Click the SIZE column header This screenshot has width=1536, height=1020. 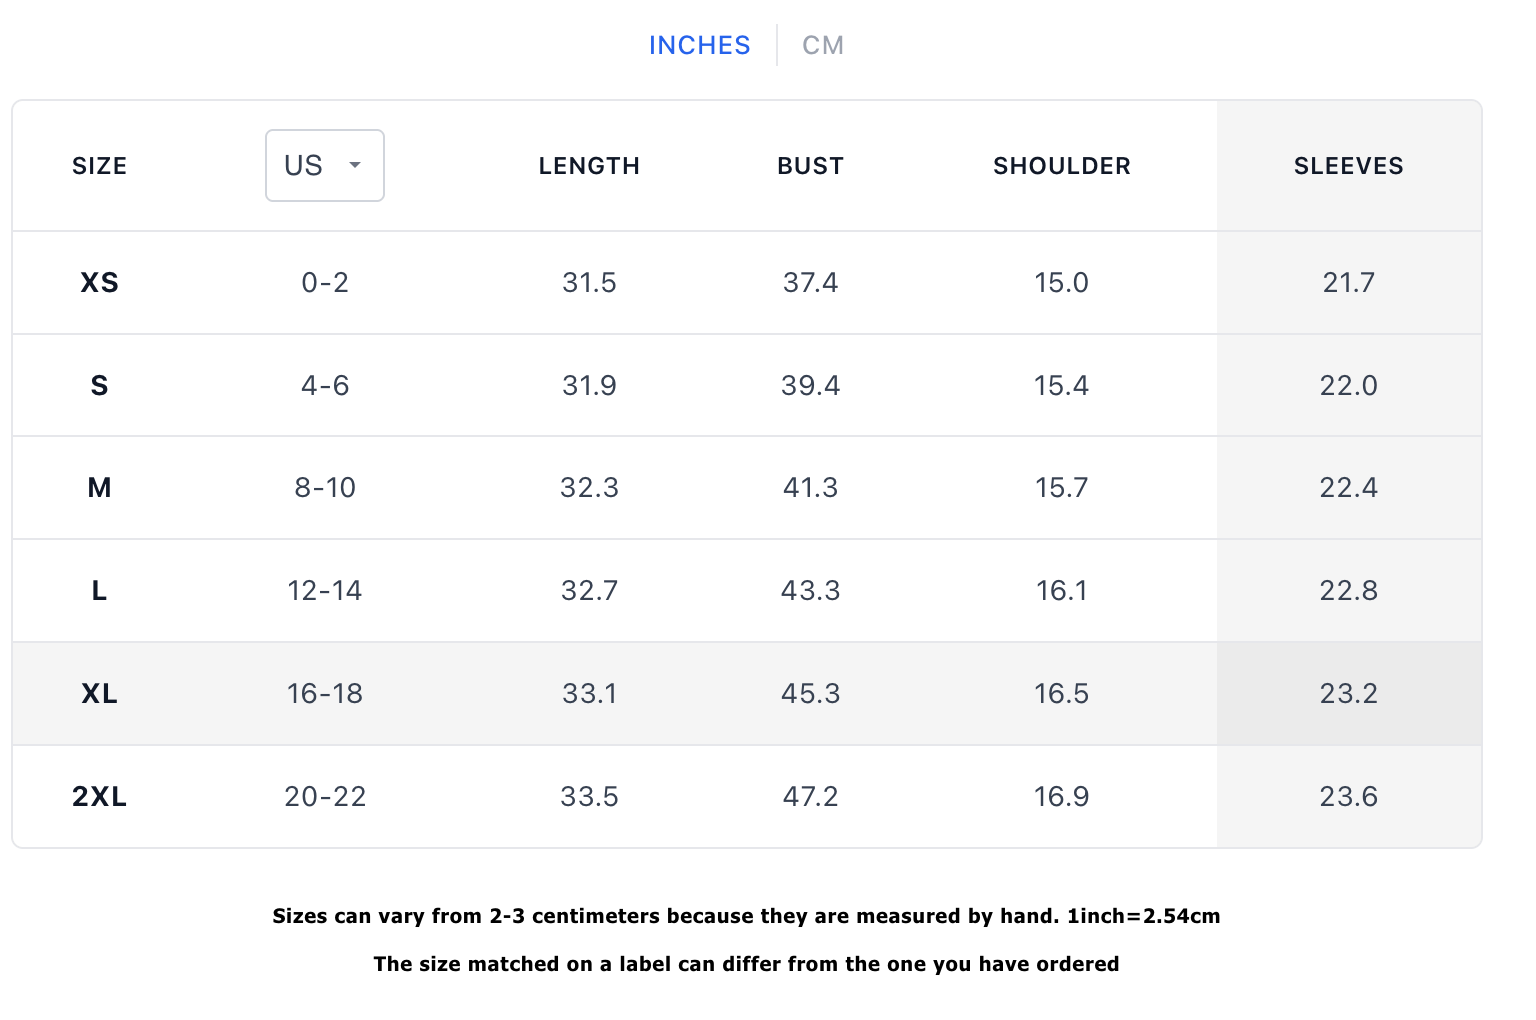(99, 166)
